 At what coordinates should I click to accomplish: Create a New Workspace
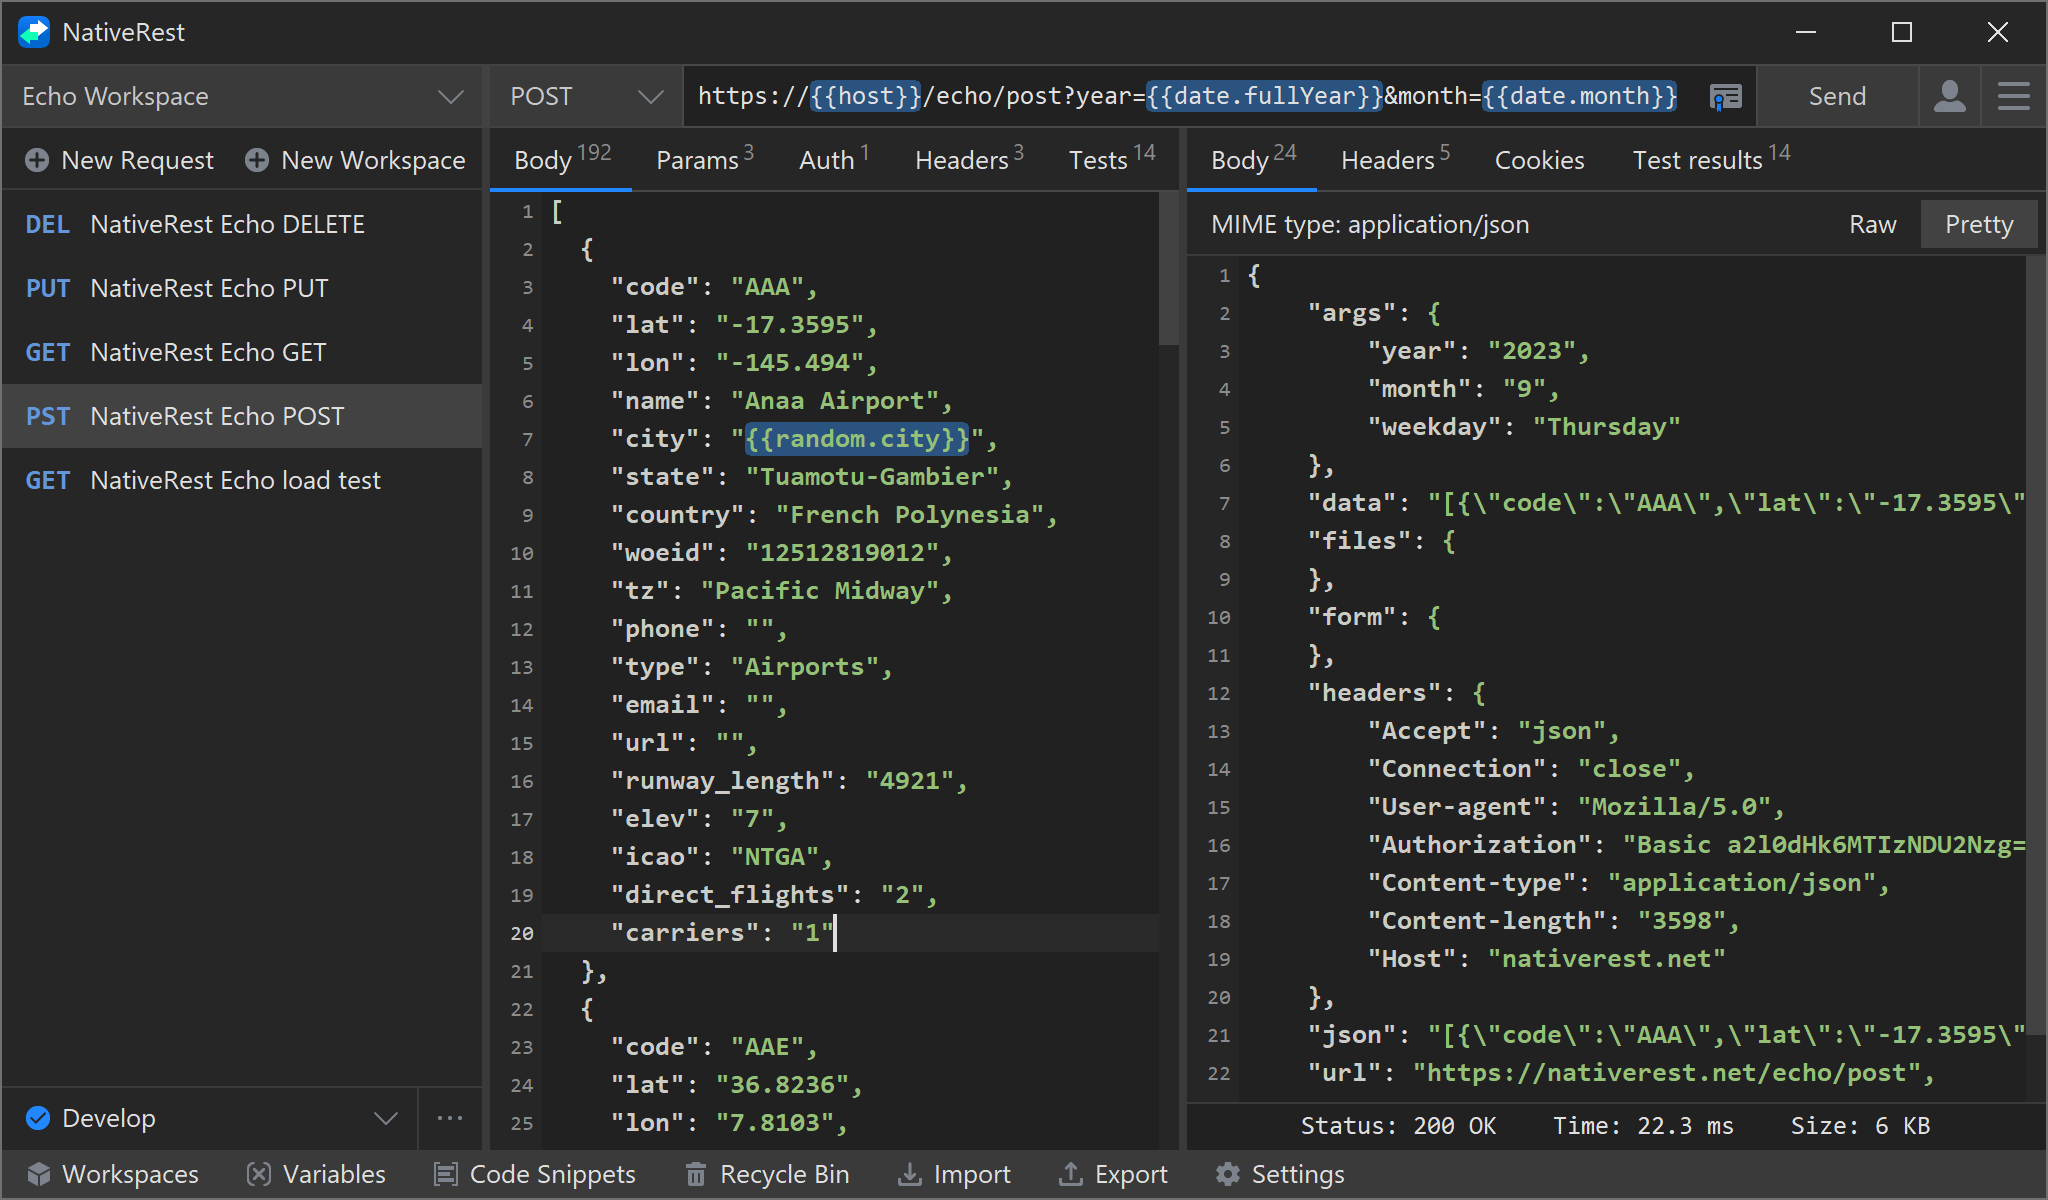click(355, 160)
